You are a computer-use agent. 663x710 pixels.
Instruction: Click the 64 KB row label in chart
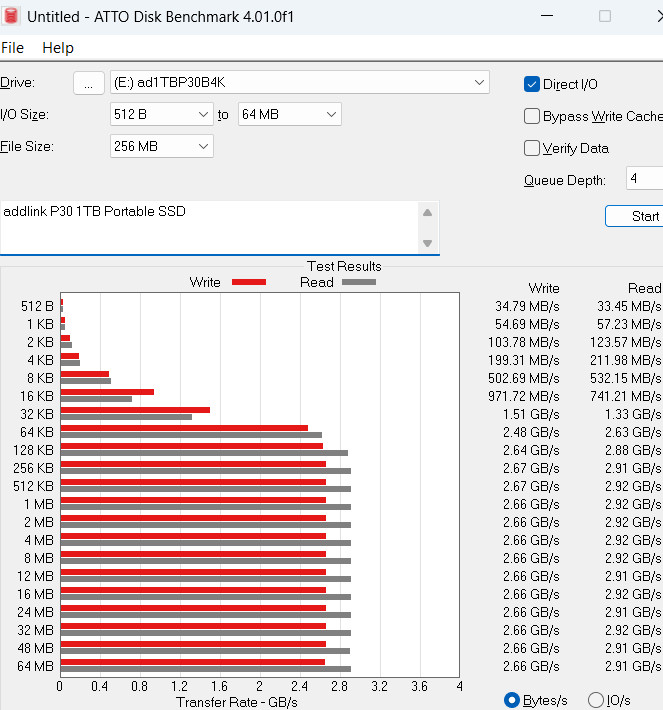click(37, 432)
